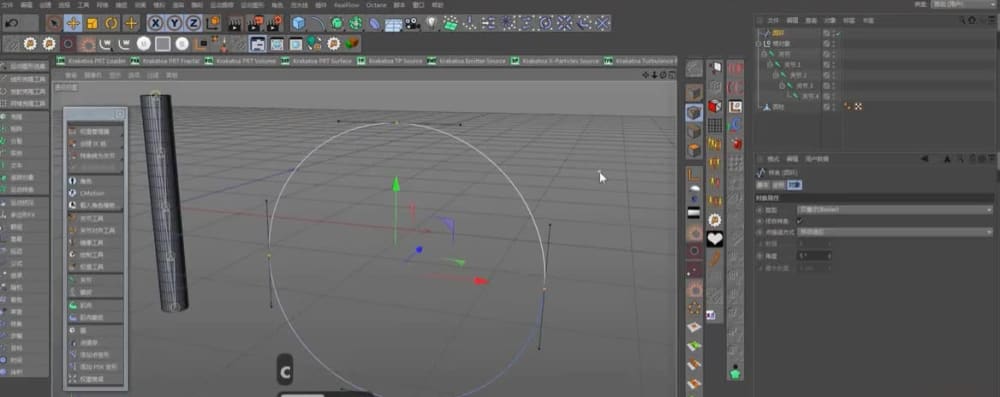Open the 帮助 help menu
1000x397 pixels.
click(x=438, y=4)
